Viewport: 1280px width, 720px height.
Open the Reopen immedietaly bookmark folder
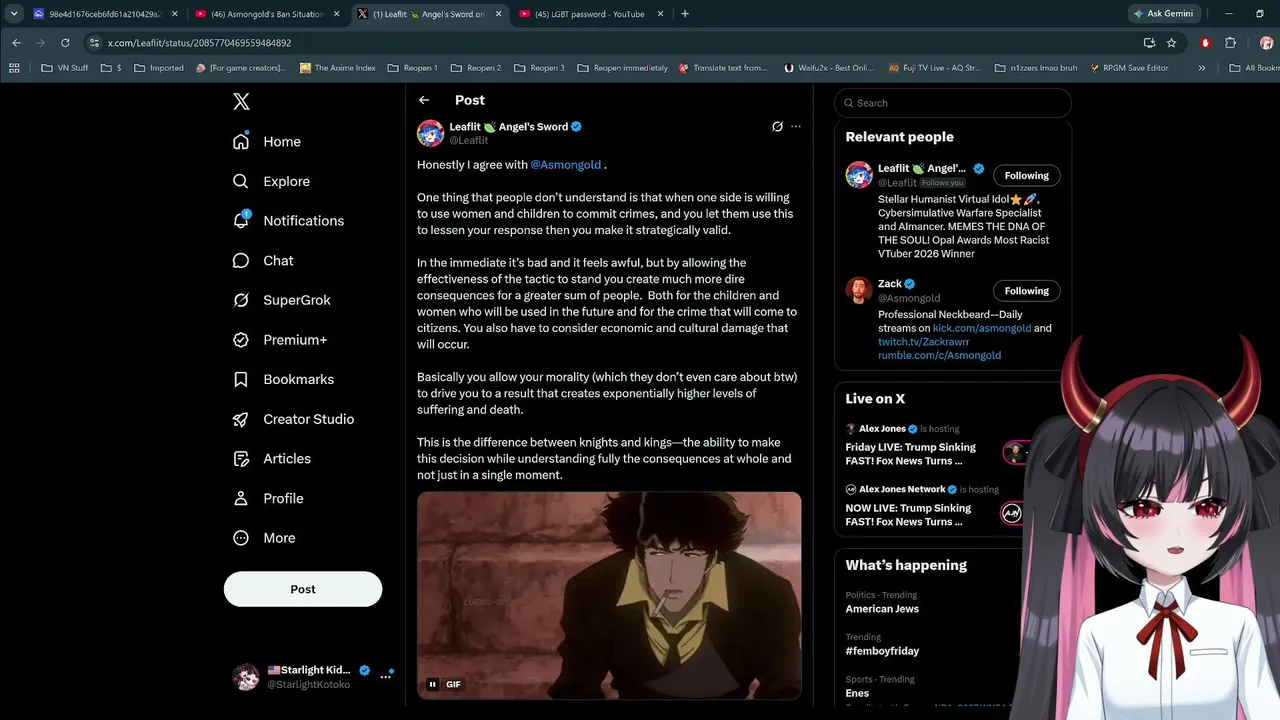622,68
